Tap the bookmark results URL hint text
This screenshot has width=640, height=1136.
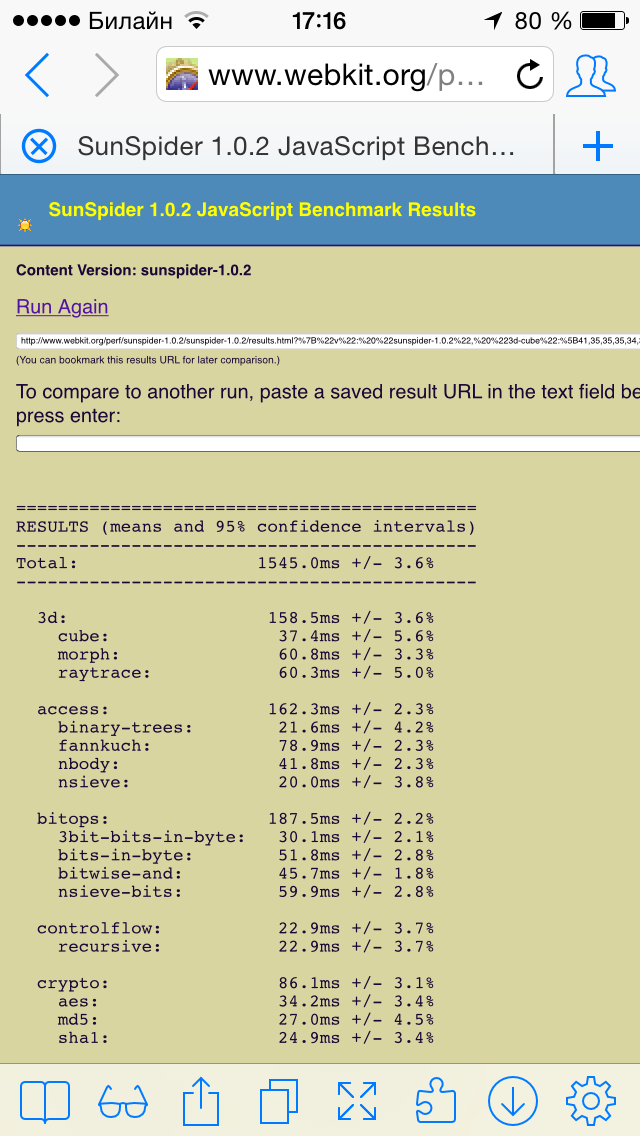148,359
